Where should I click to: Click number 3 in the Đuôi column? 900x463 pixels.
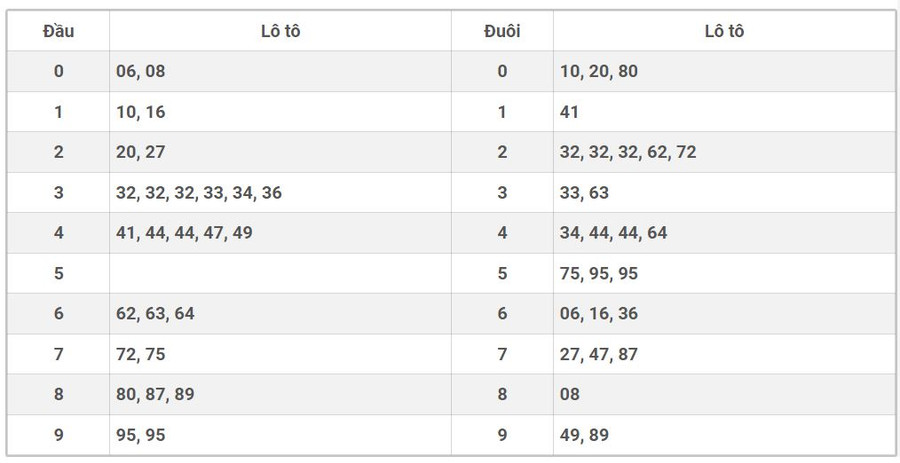click(502, 193)
